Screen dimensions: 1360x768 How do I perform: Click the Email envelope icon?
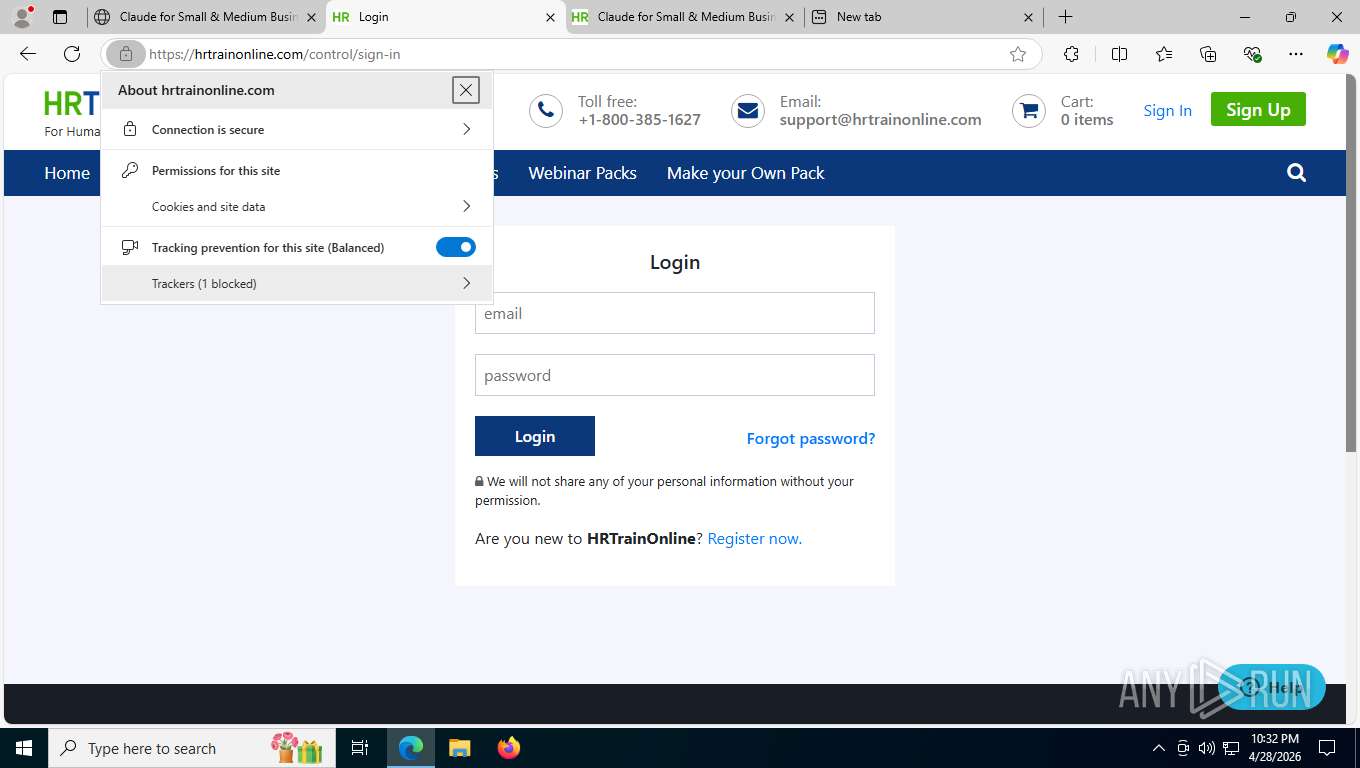coord(748,110)
